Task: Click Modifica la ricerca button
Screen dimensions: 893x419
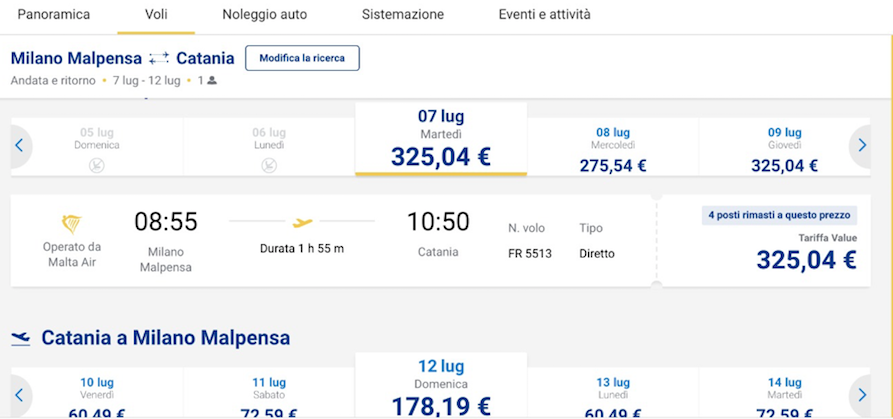Action: [302, 58]
